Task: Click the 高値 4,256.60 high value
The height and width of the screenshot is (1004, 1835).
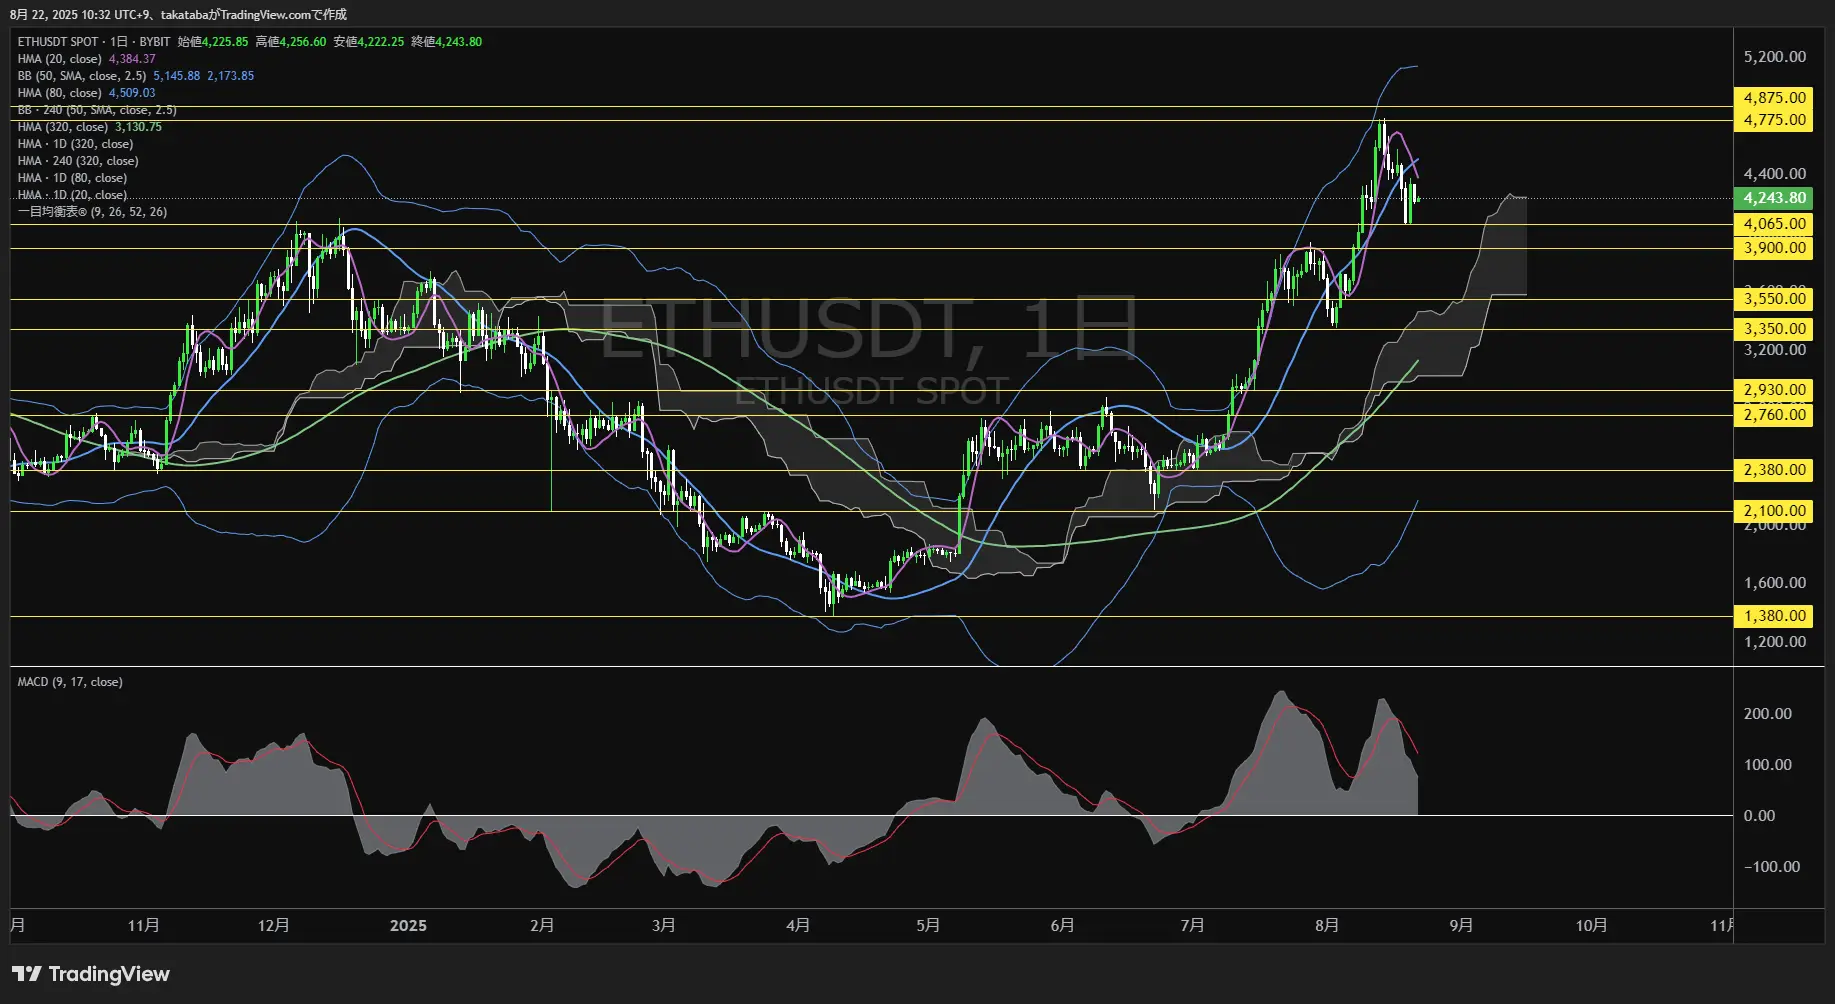Action: (x=291, y=42)
